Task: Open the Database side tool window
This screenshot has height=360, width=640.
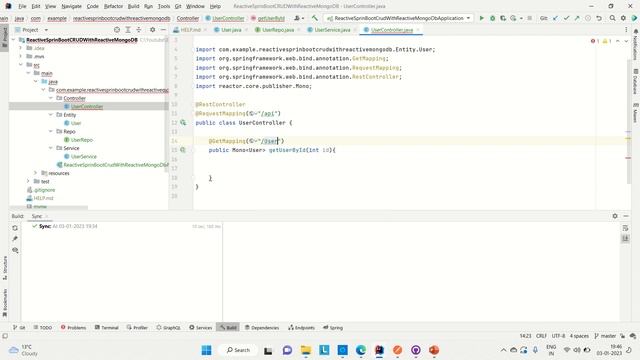Action: [x=636, y=82]
